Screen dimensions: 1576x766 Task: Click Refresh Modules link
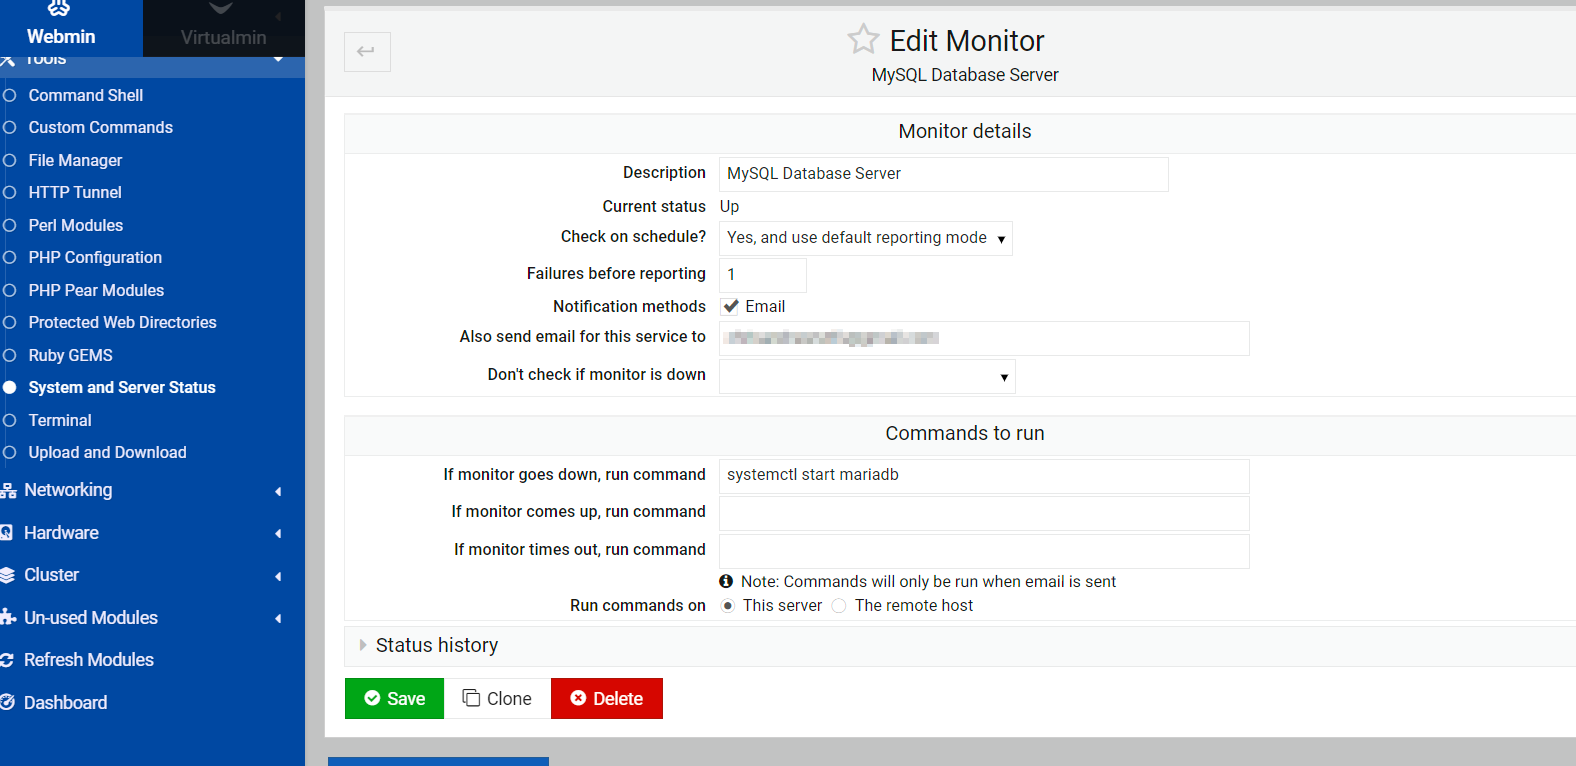89,660
